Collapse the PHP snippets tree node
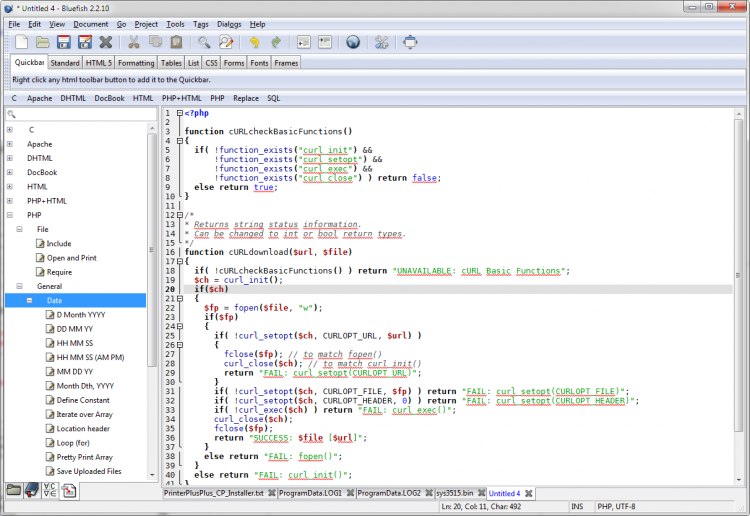750x516 pixels. pyautogui.click(x=10, y=215)
